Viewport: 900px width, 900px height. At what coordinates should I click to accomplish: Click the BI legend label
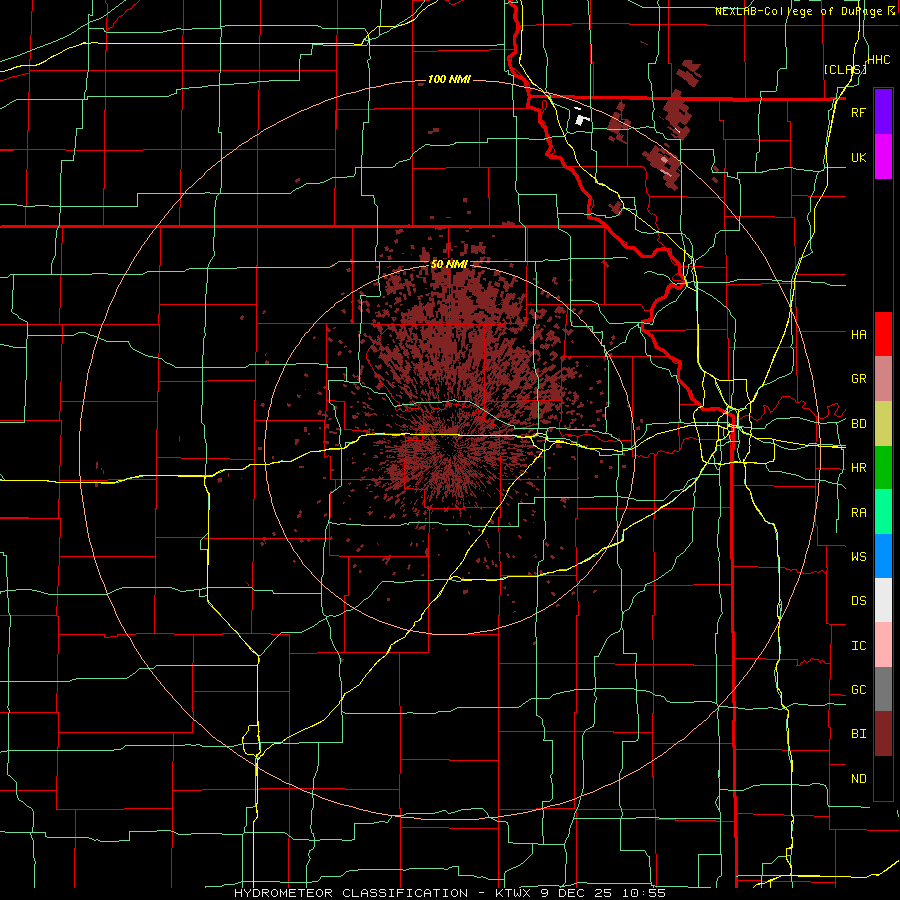[x=858, y=734]
